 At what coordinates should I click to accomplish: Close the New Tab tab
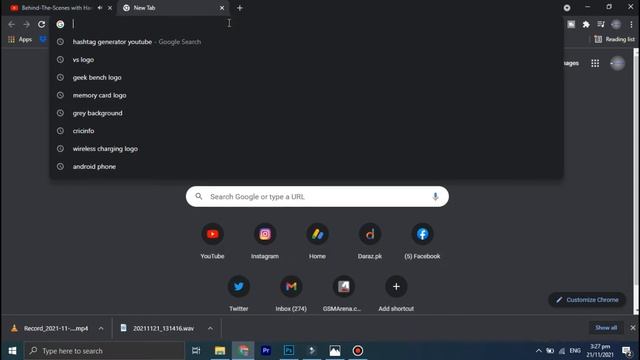click(x=222, y=8)
